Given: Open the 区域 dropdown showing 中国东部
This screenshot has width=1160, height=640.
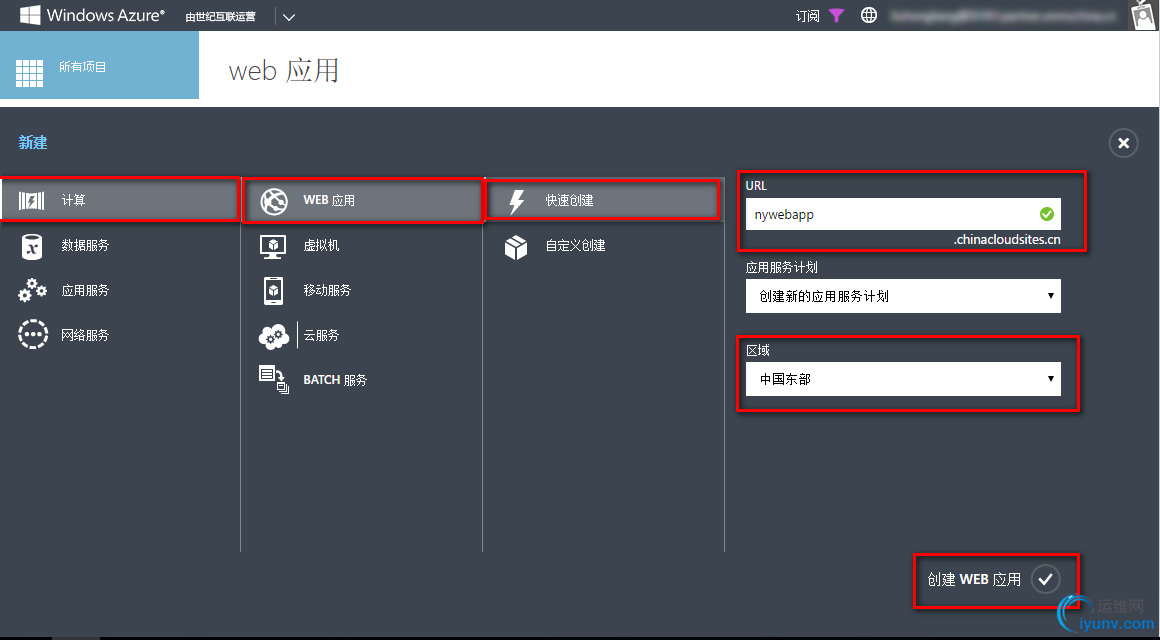Looking at the screenshot, I should tap(903, 379).
